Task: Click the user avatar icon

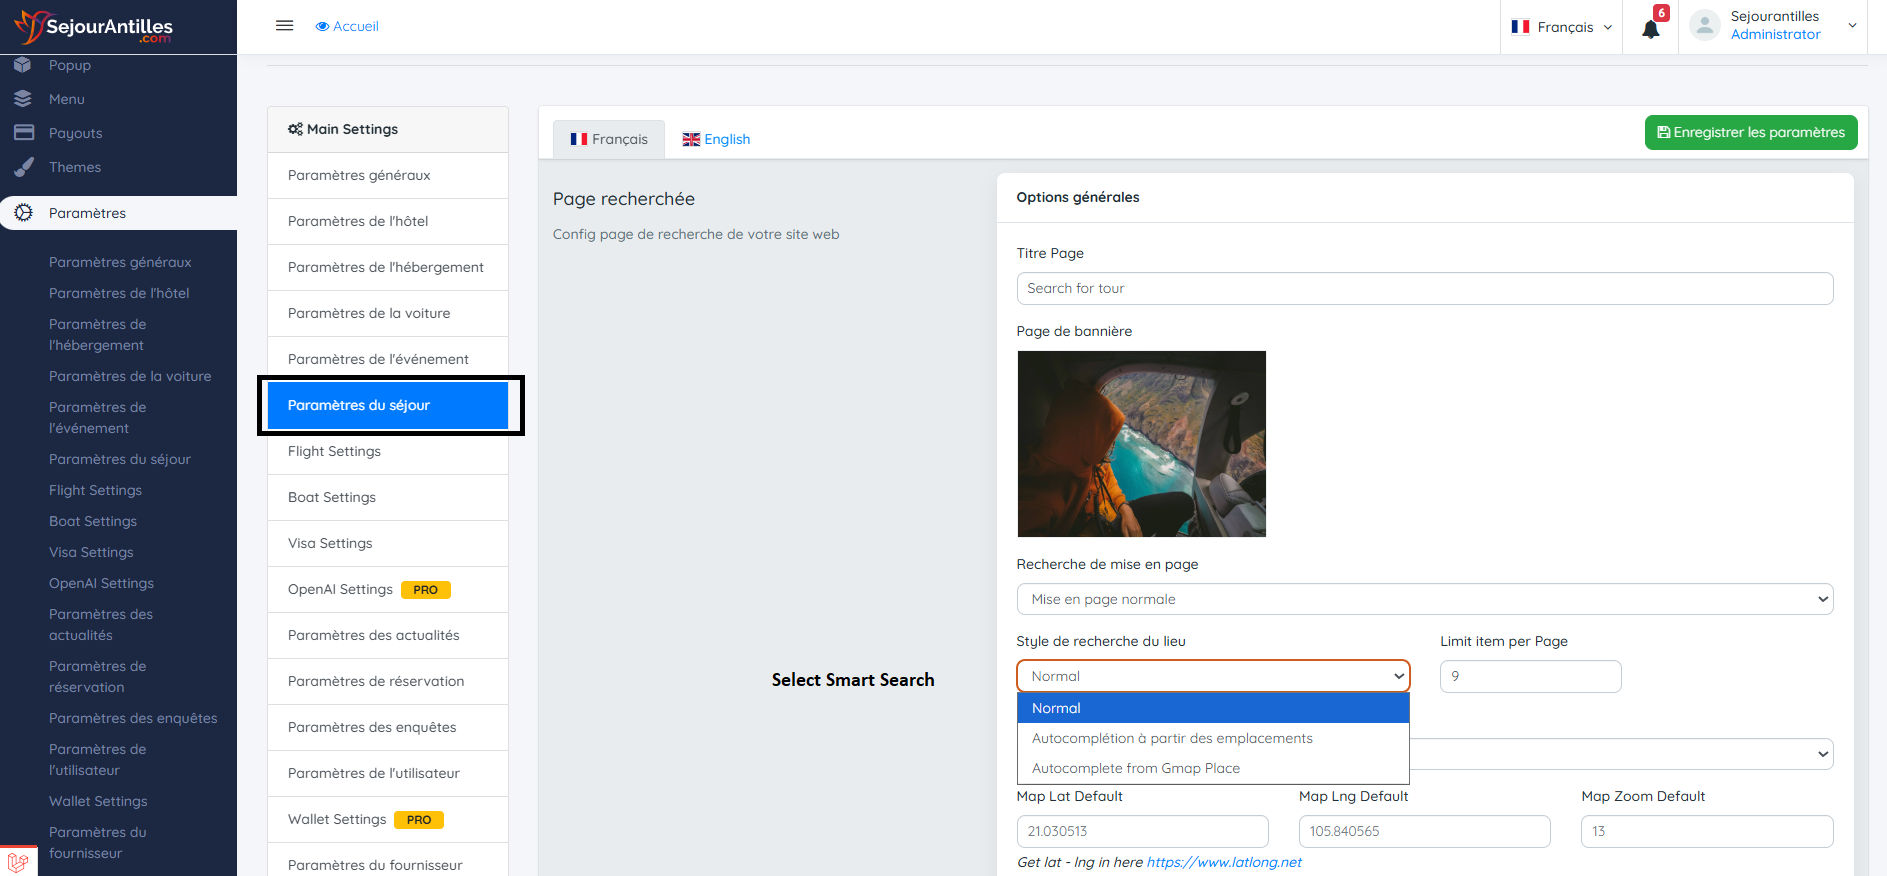Action: (x=1705, y=26)
